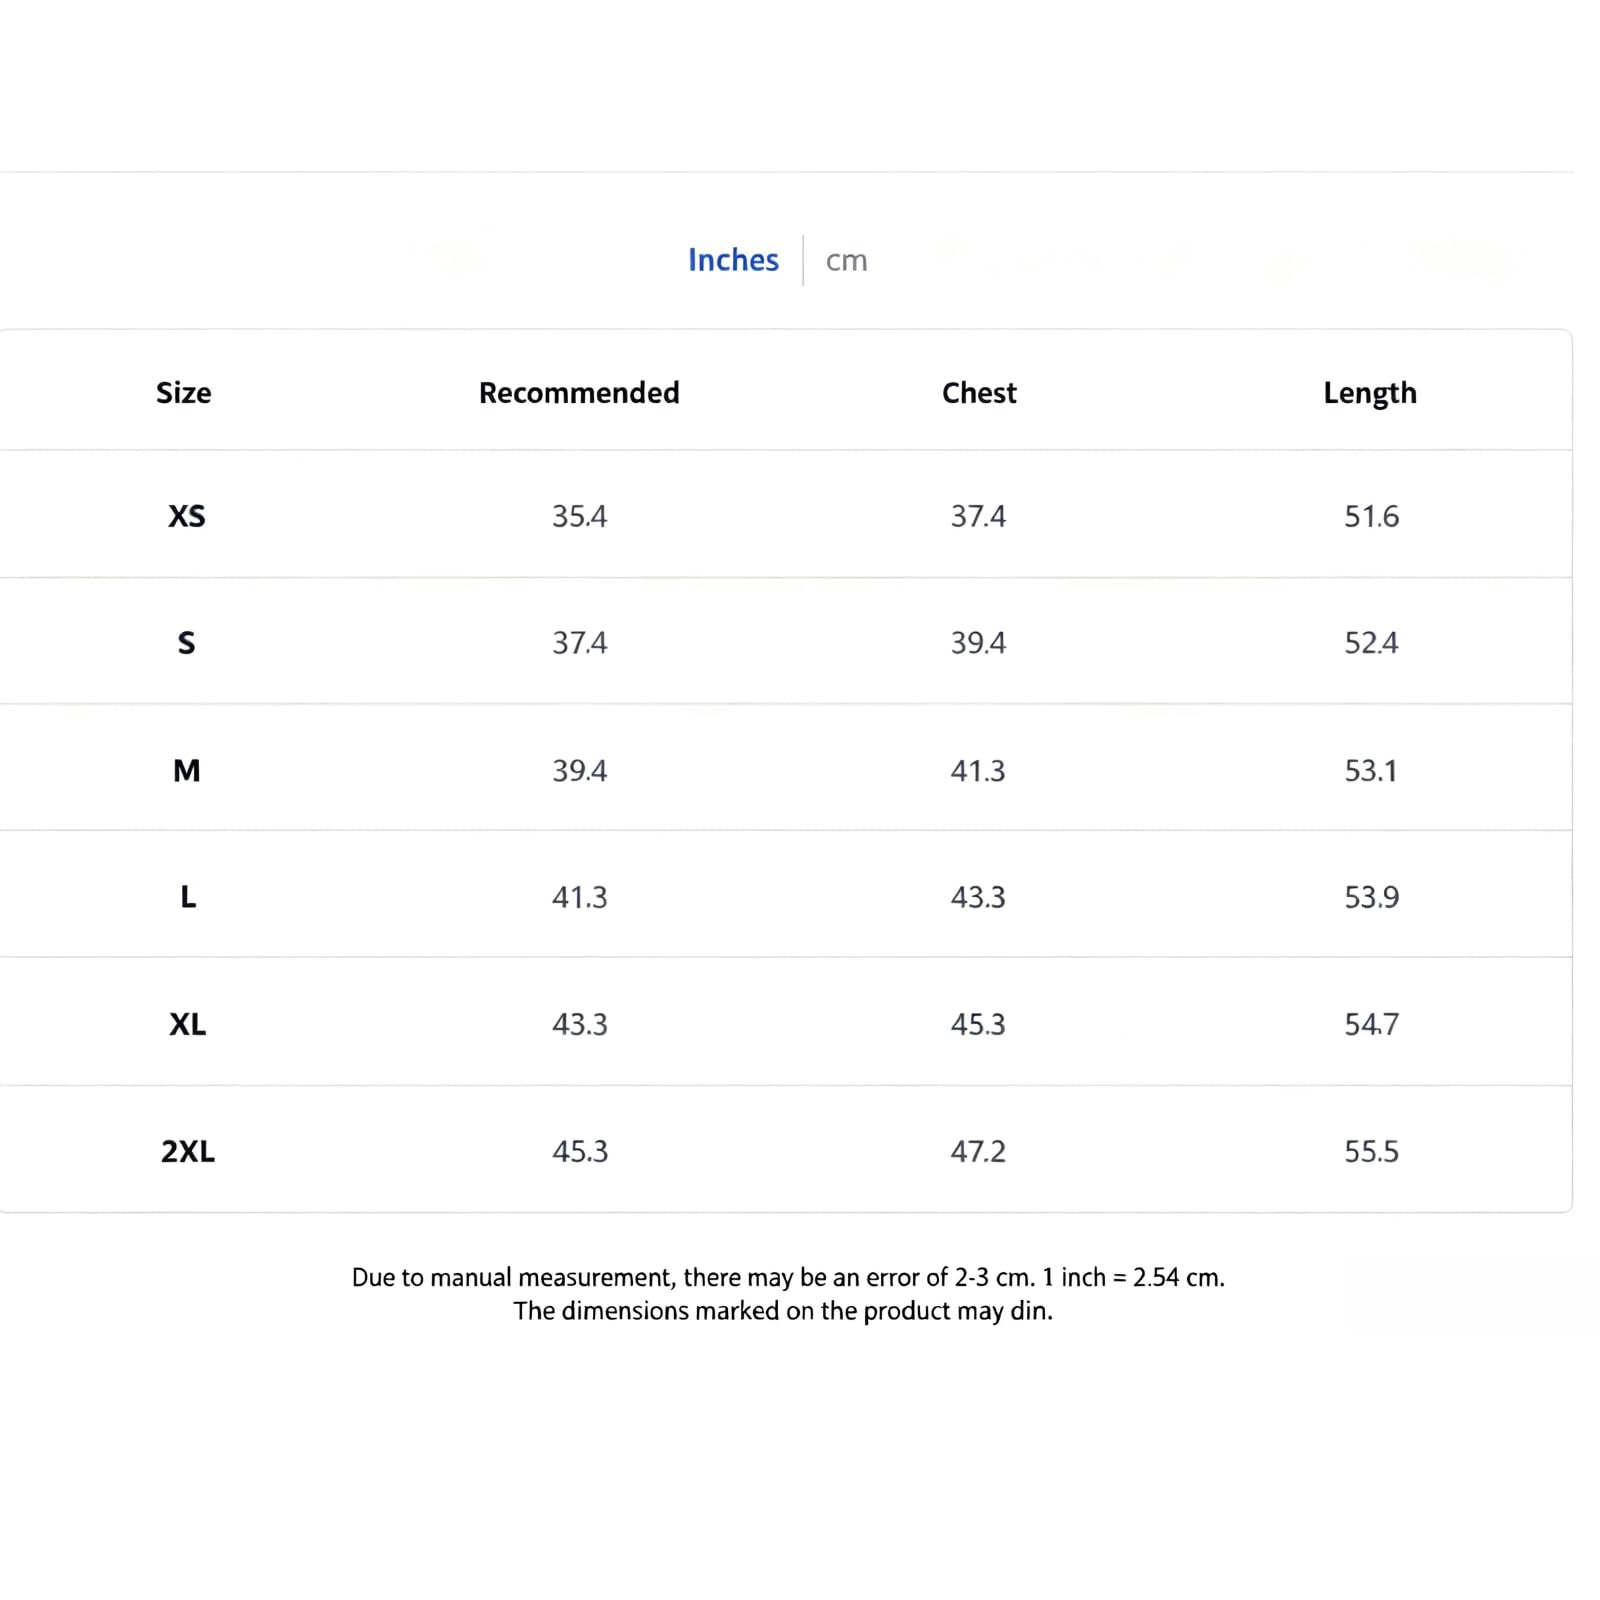Click XS recommended value 35.4

[580, 516]
